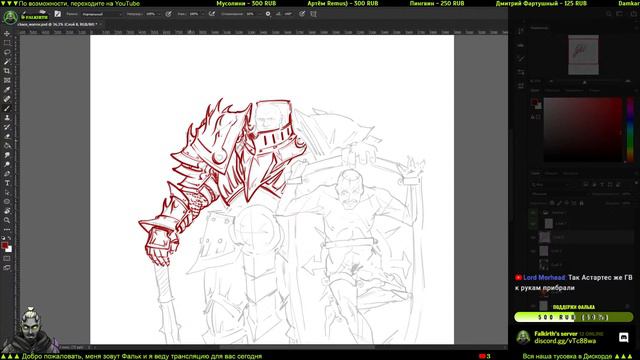Click the red foreground color swatch in toolbar
The image size is (640, 360).
[x=4, y=245]
